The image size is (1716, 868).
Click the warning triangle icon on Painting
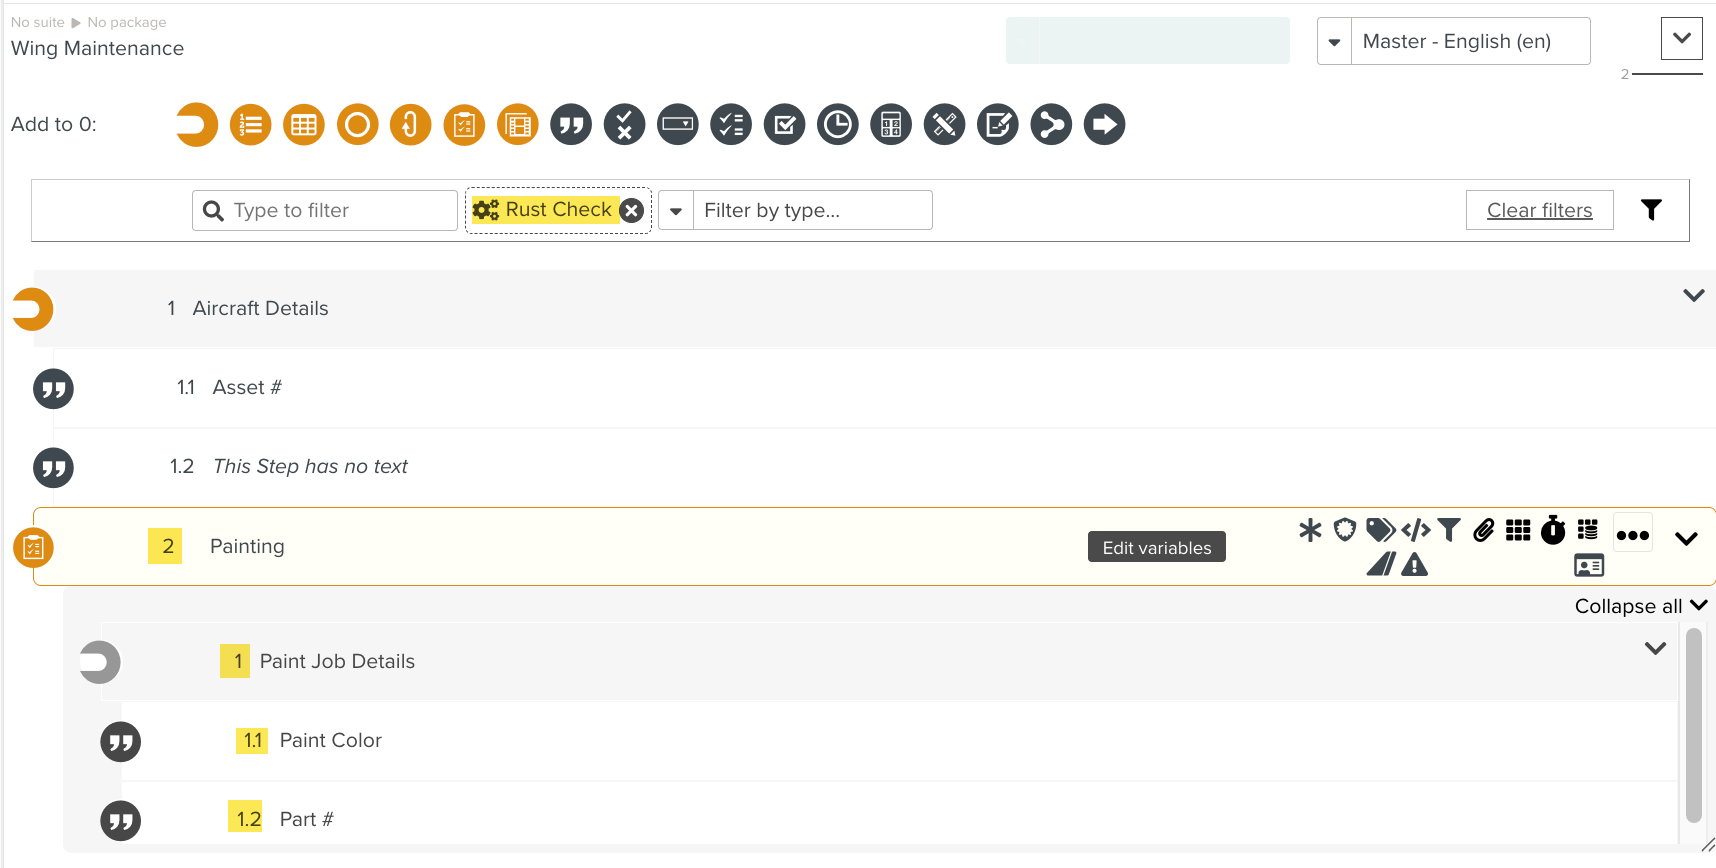(x=1415, y=565)
